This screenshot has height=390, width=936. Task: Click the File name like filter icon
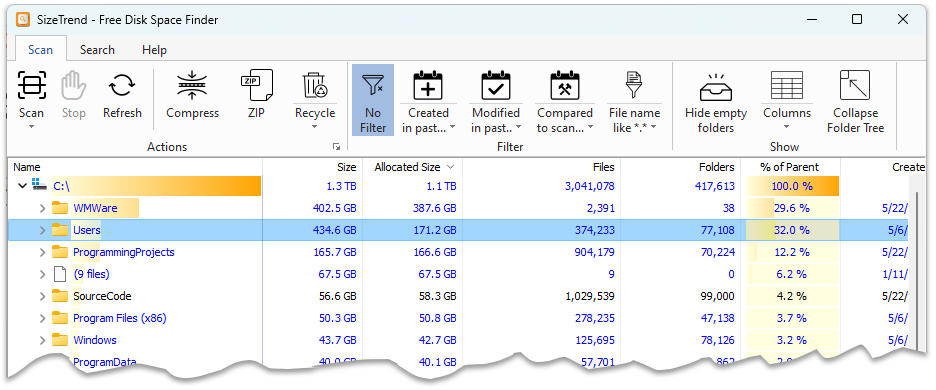point(634,85)
